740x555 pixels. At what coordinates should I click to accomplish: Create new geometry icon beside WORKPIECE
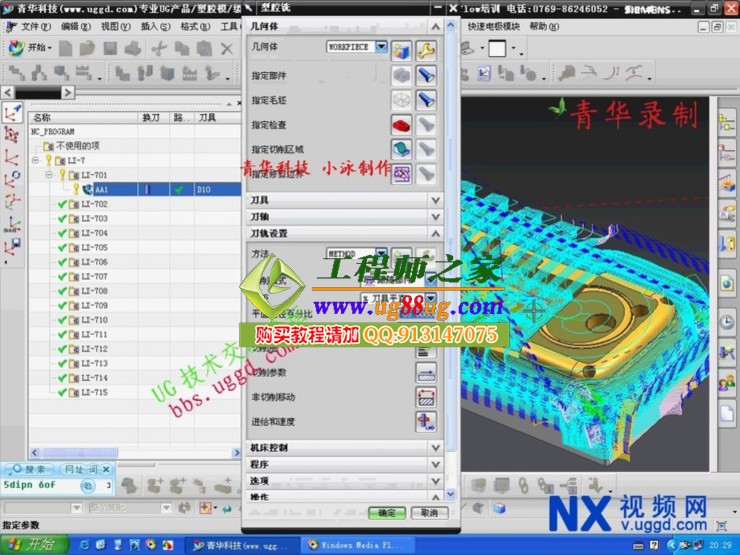[402, 49]
